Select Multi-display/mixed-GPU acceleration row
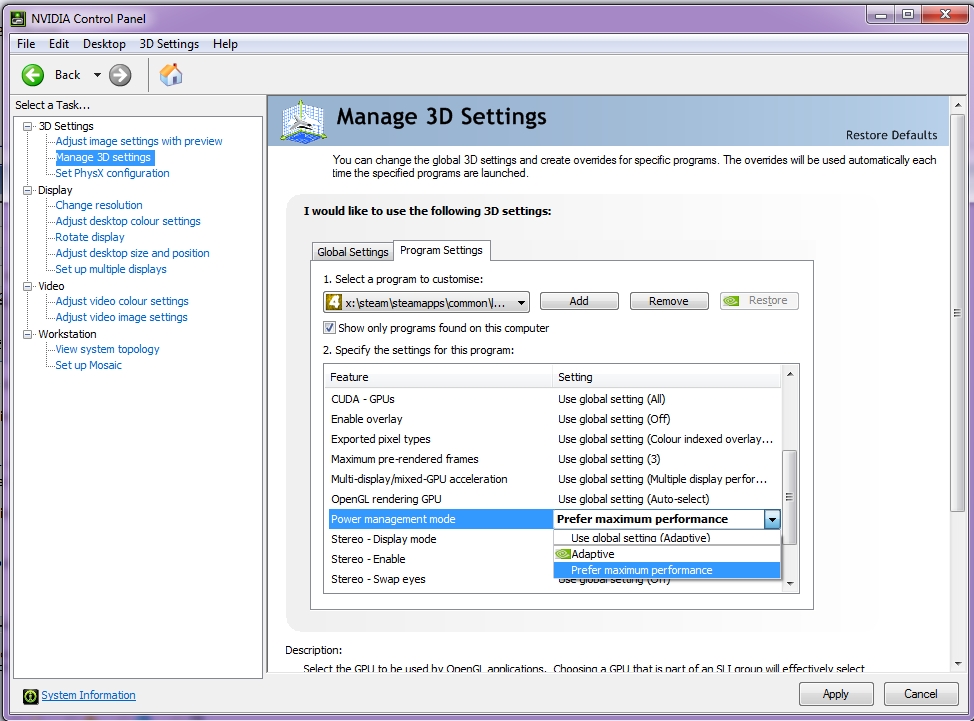The height and width of the screenshot is (721, 974). tap(553, 479)
